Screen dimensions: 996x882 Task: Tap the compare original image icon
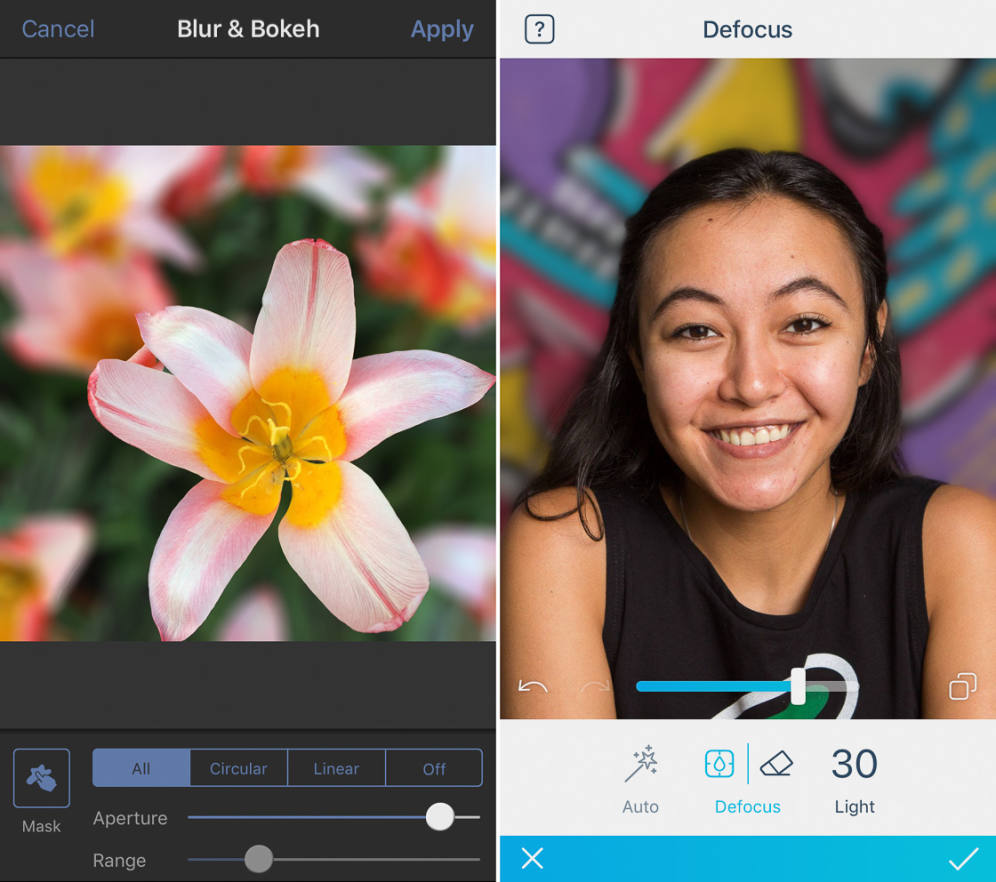point(963,686)
